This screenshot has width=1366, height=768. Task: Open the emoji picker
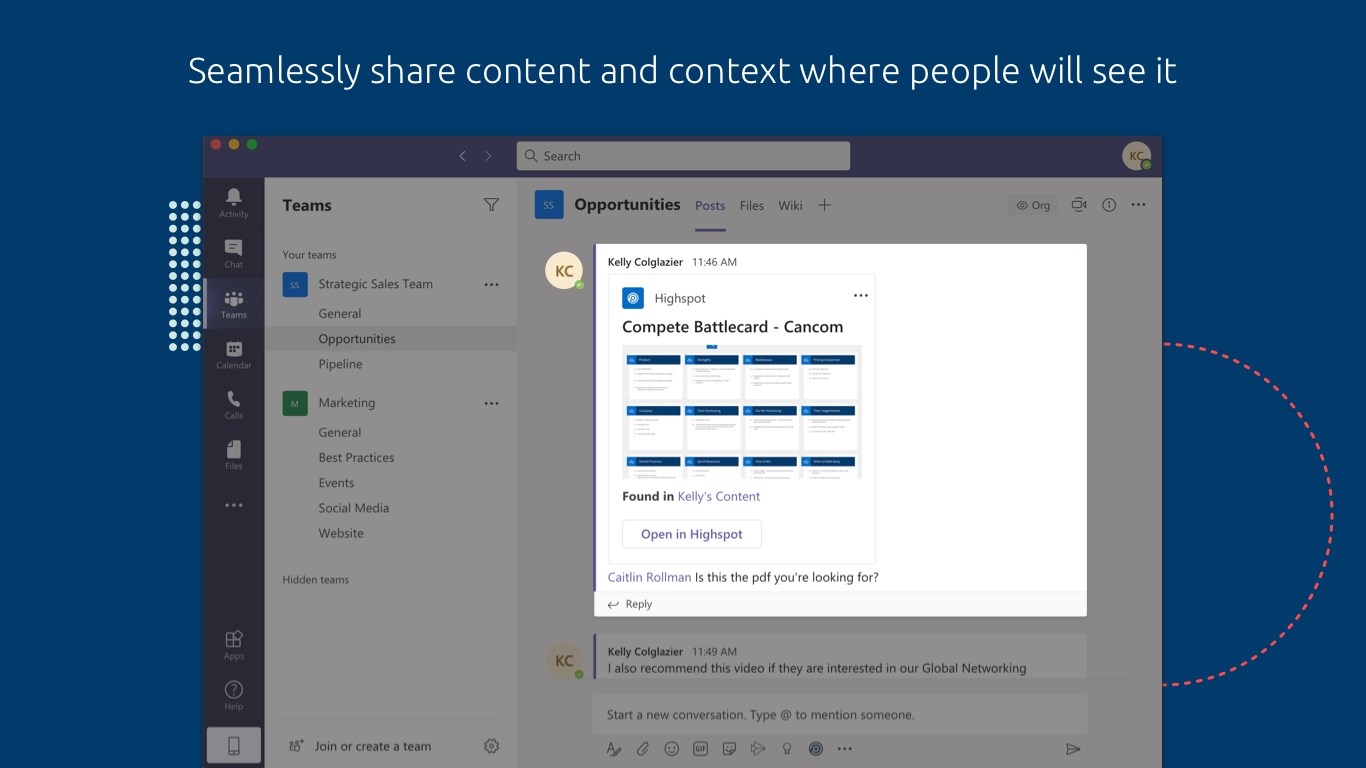tap(672, 748)
